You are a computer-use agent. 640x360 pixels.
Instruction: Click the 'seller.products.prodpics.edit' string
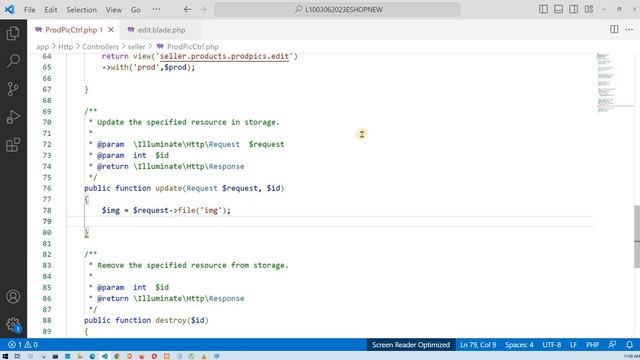pyautogui.click(x=224, y=56)
